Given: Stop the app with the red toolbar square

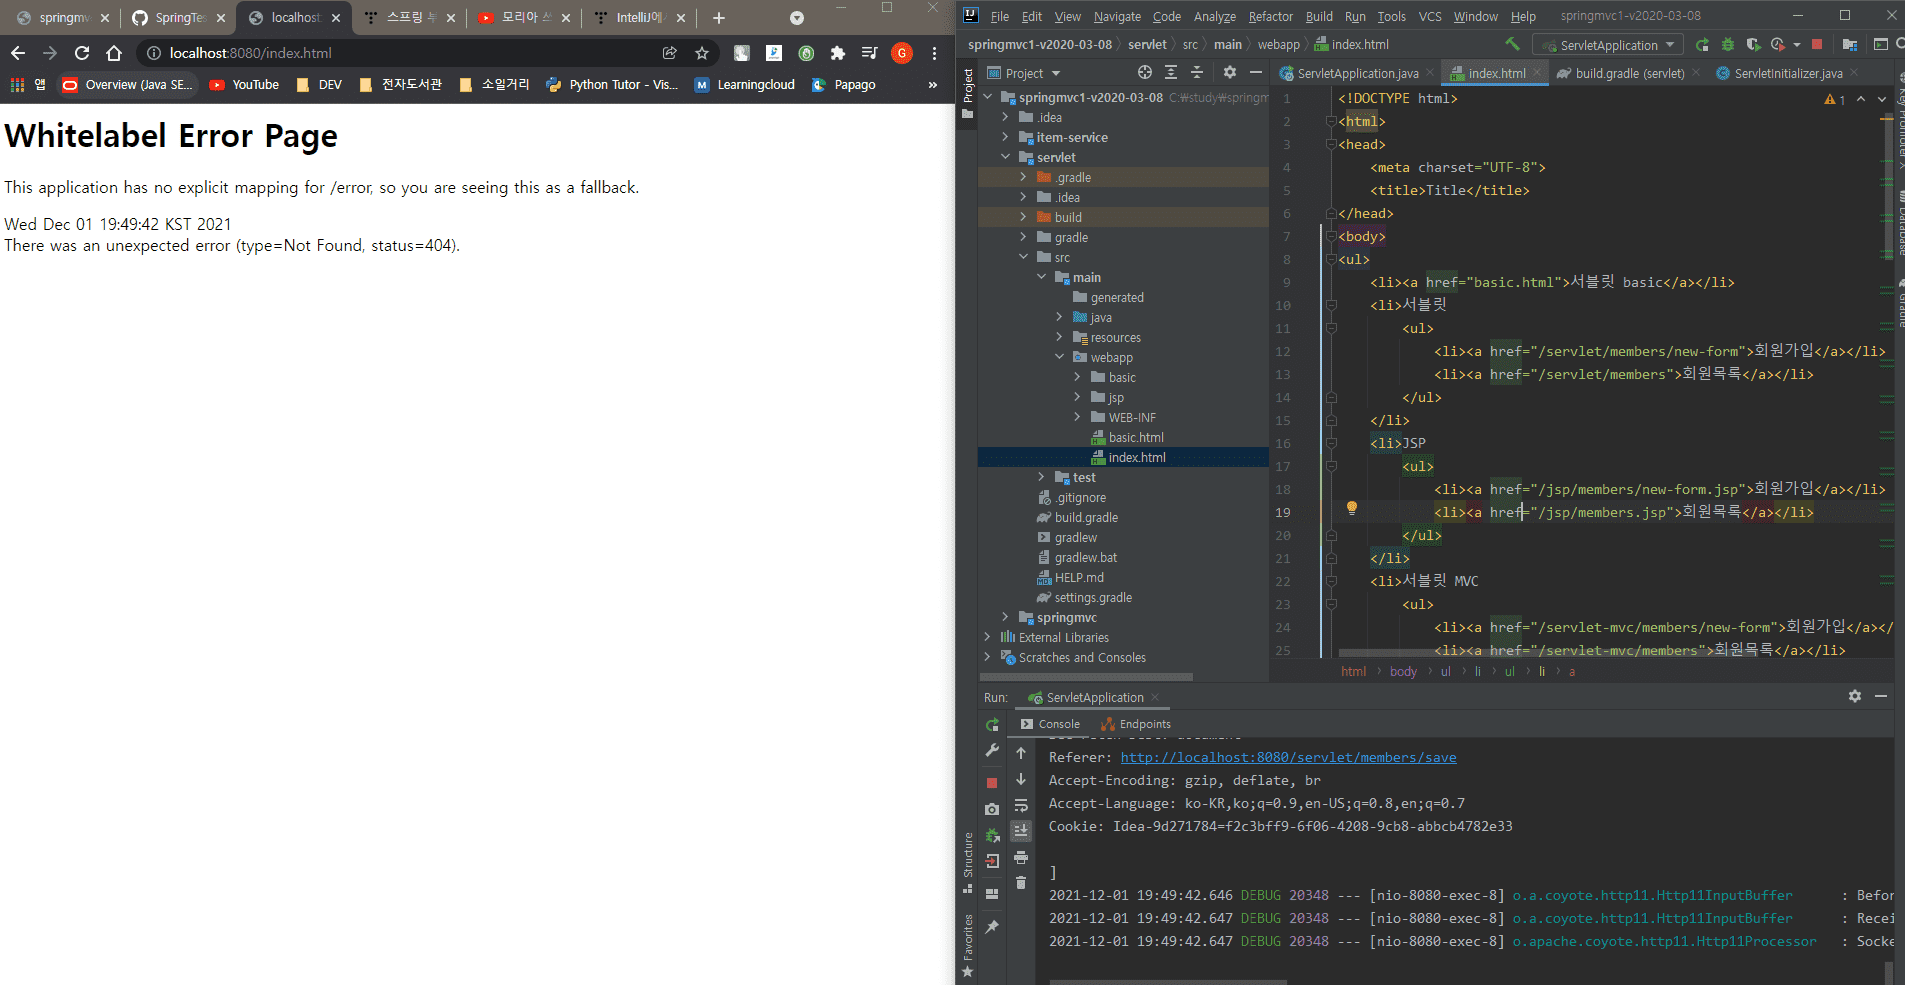Looking at the screenshot, I should click(1817, 45).
